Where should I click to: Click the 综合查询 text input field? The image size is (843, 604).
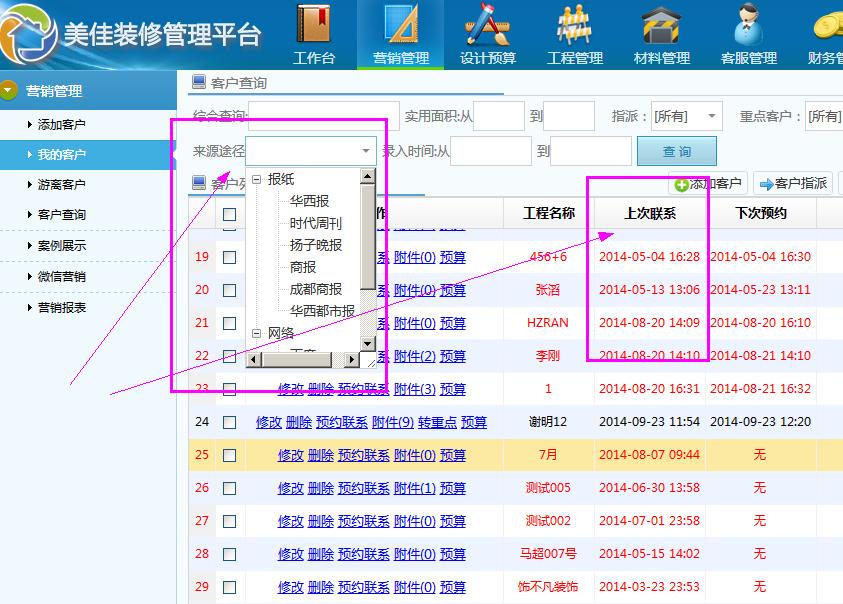tap(323, 116)
